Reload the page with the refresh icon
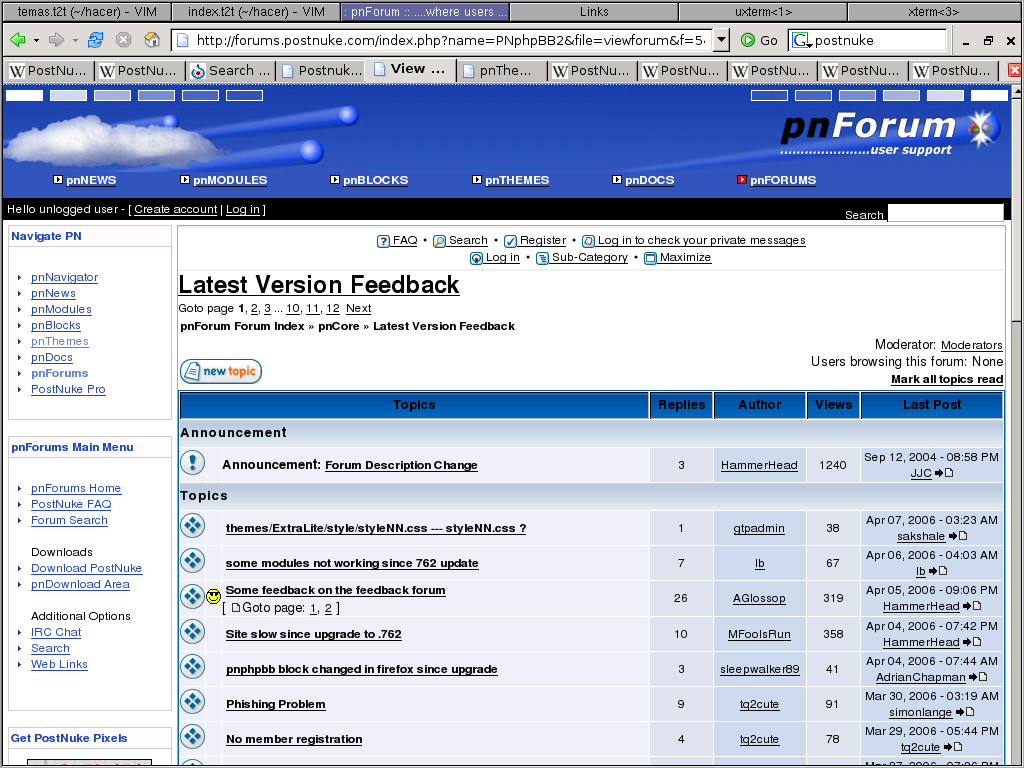This screenshot has height=768, width=1024. 95,40
